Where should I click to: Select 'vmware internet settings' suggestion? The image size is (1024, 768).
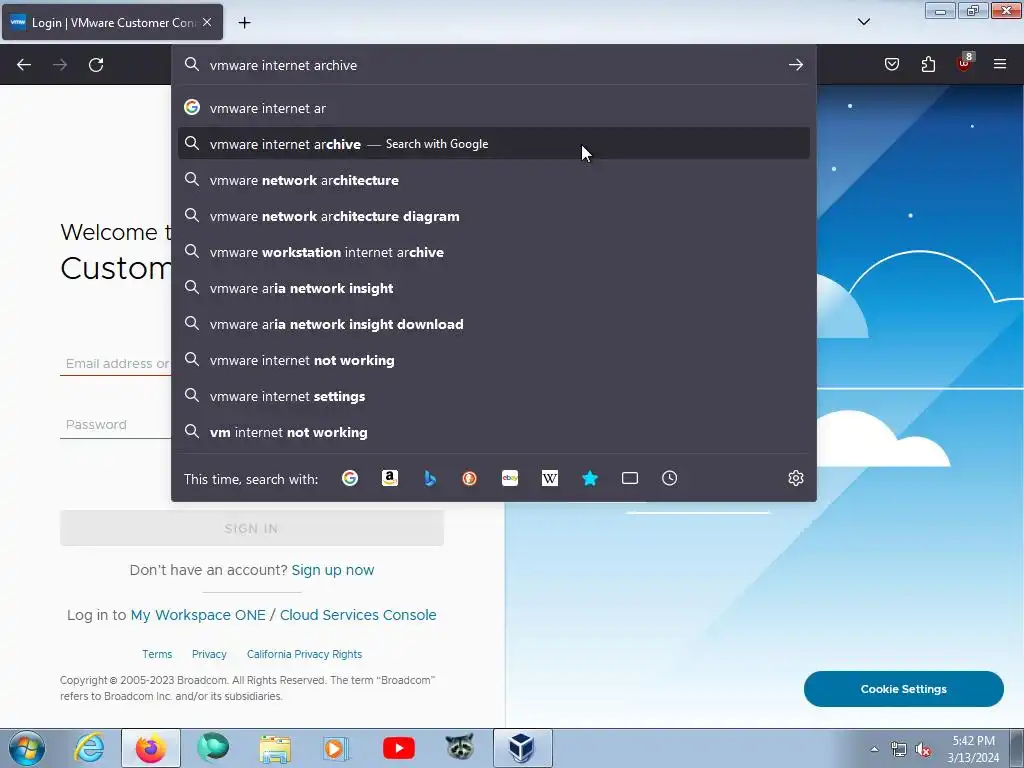(494, 396)
